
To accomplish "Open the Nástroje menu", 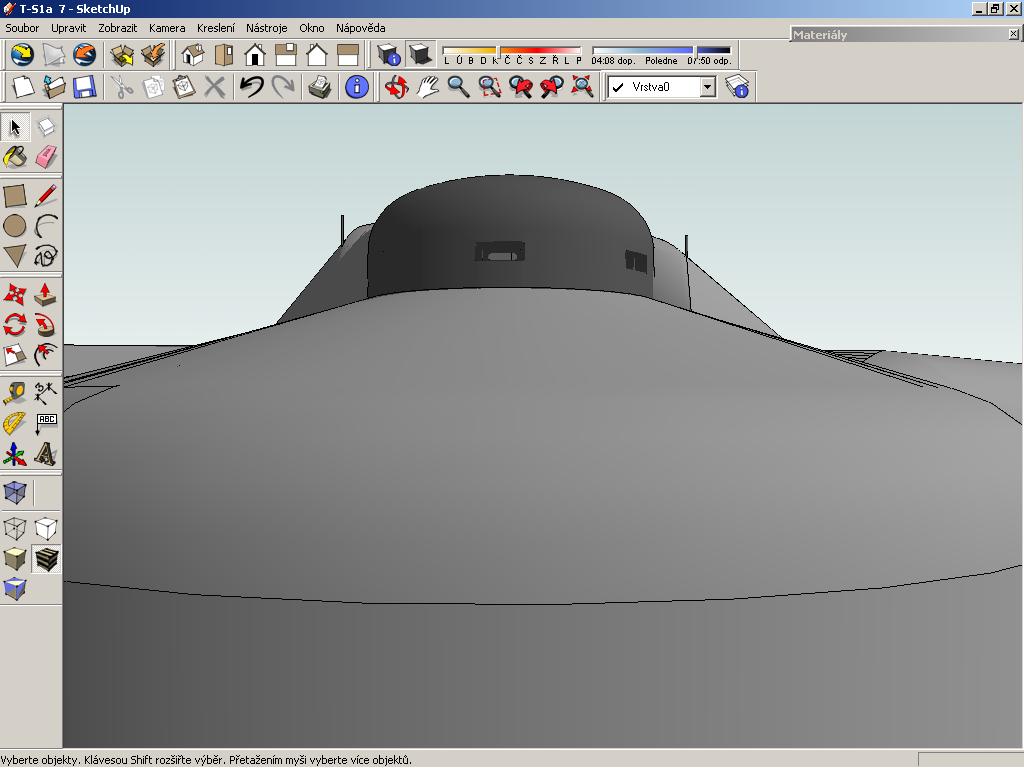I will [x=266, y=28].
